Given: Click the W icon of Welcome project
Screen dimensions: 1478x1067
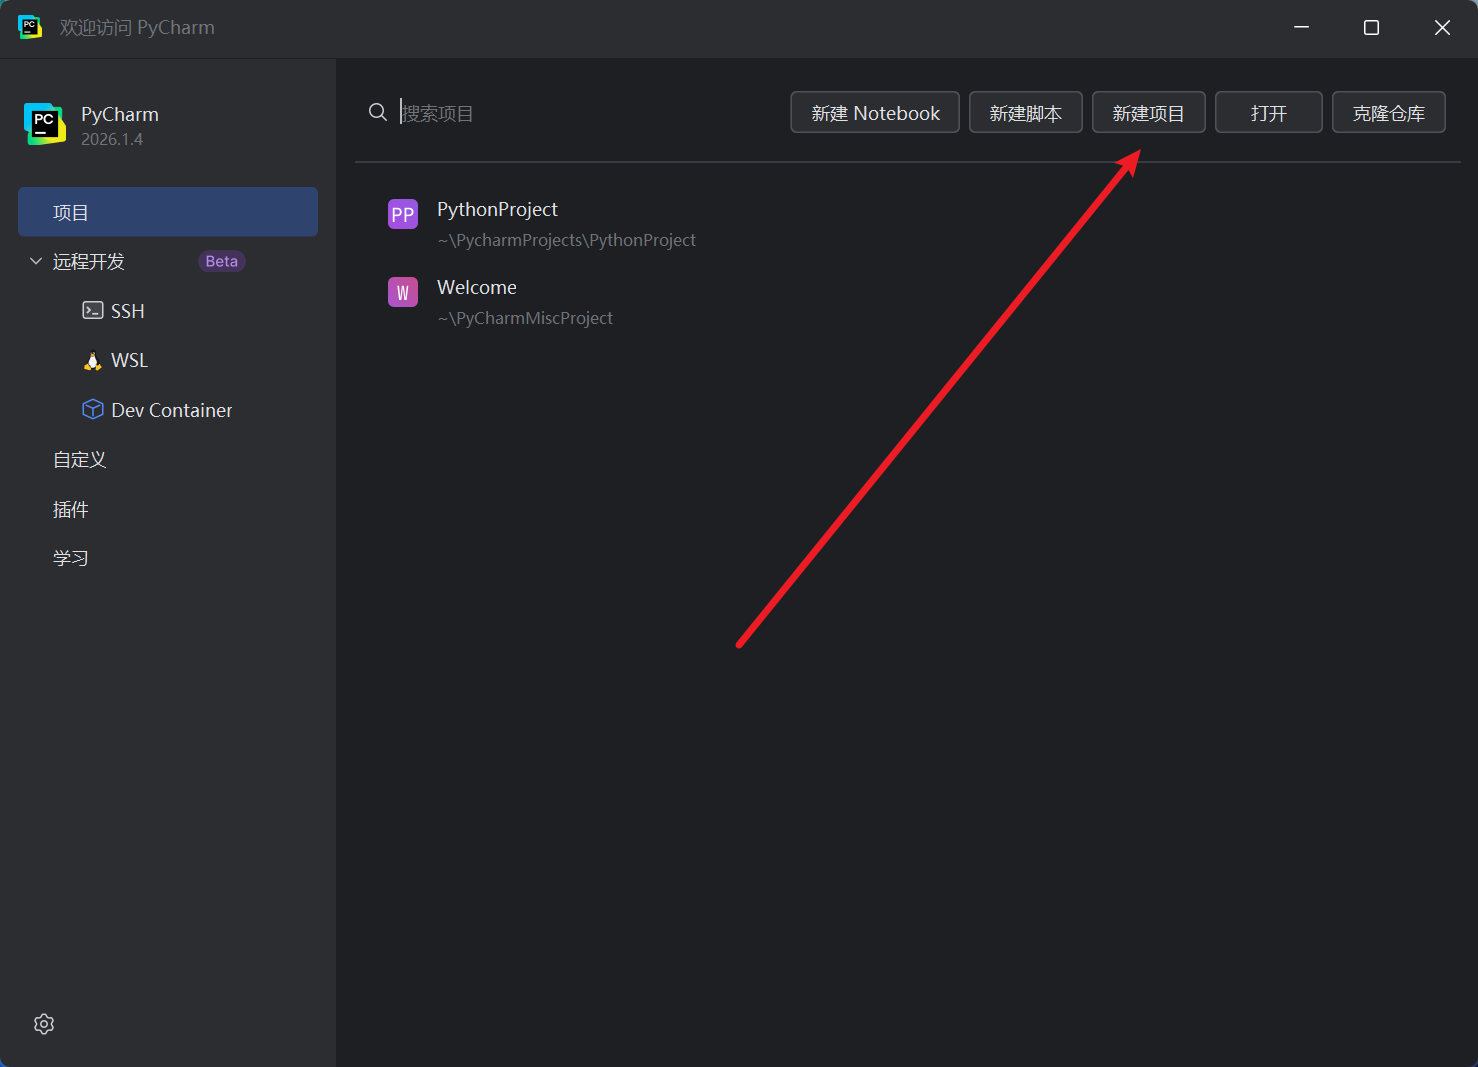Looking at the screenshot, I should coord(403,292).
